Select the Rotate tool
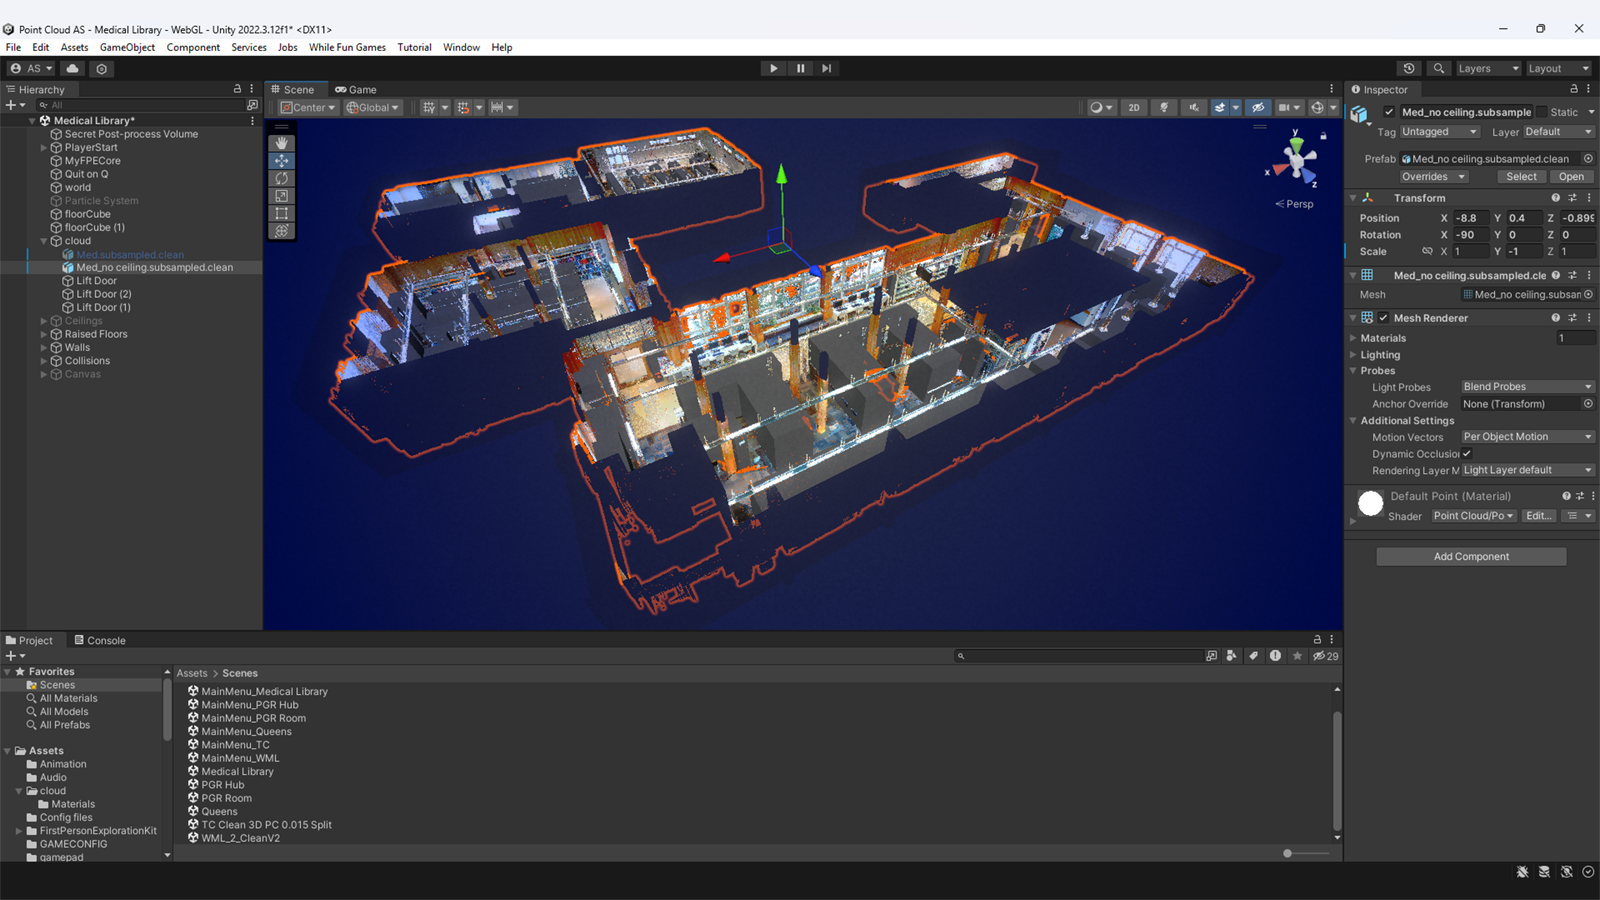This screenshot has width=1600, height=900. tap(282, 178)
